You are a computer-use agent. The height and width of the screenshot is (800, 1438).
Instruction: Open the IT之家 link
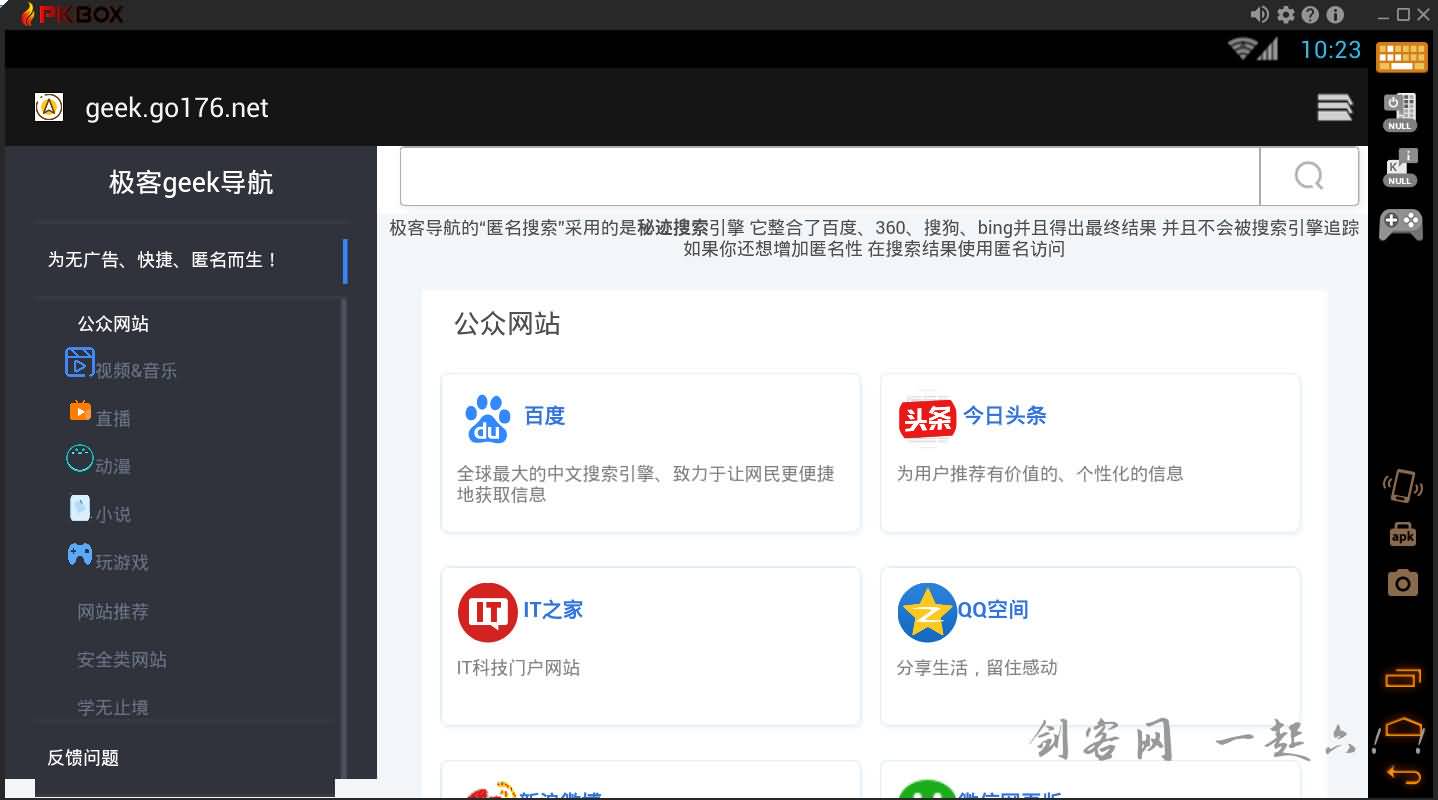553,610
